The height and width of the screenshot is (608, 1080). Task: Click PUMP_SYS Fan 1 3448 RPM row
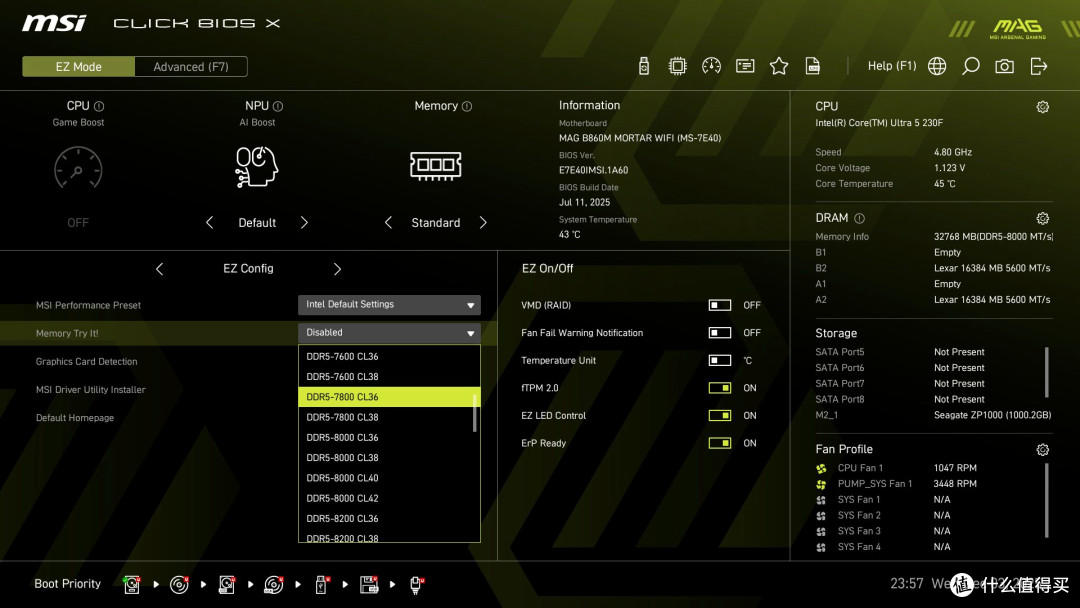896,484
